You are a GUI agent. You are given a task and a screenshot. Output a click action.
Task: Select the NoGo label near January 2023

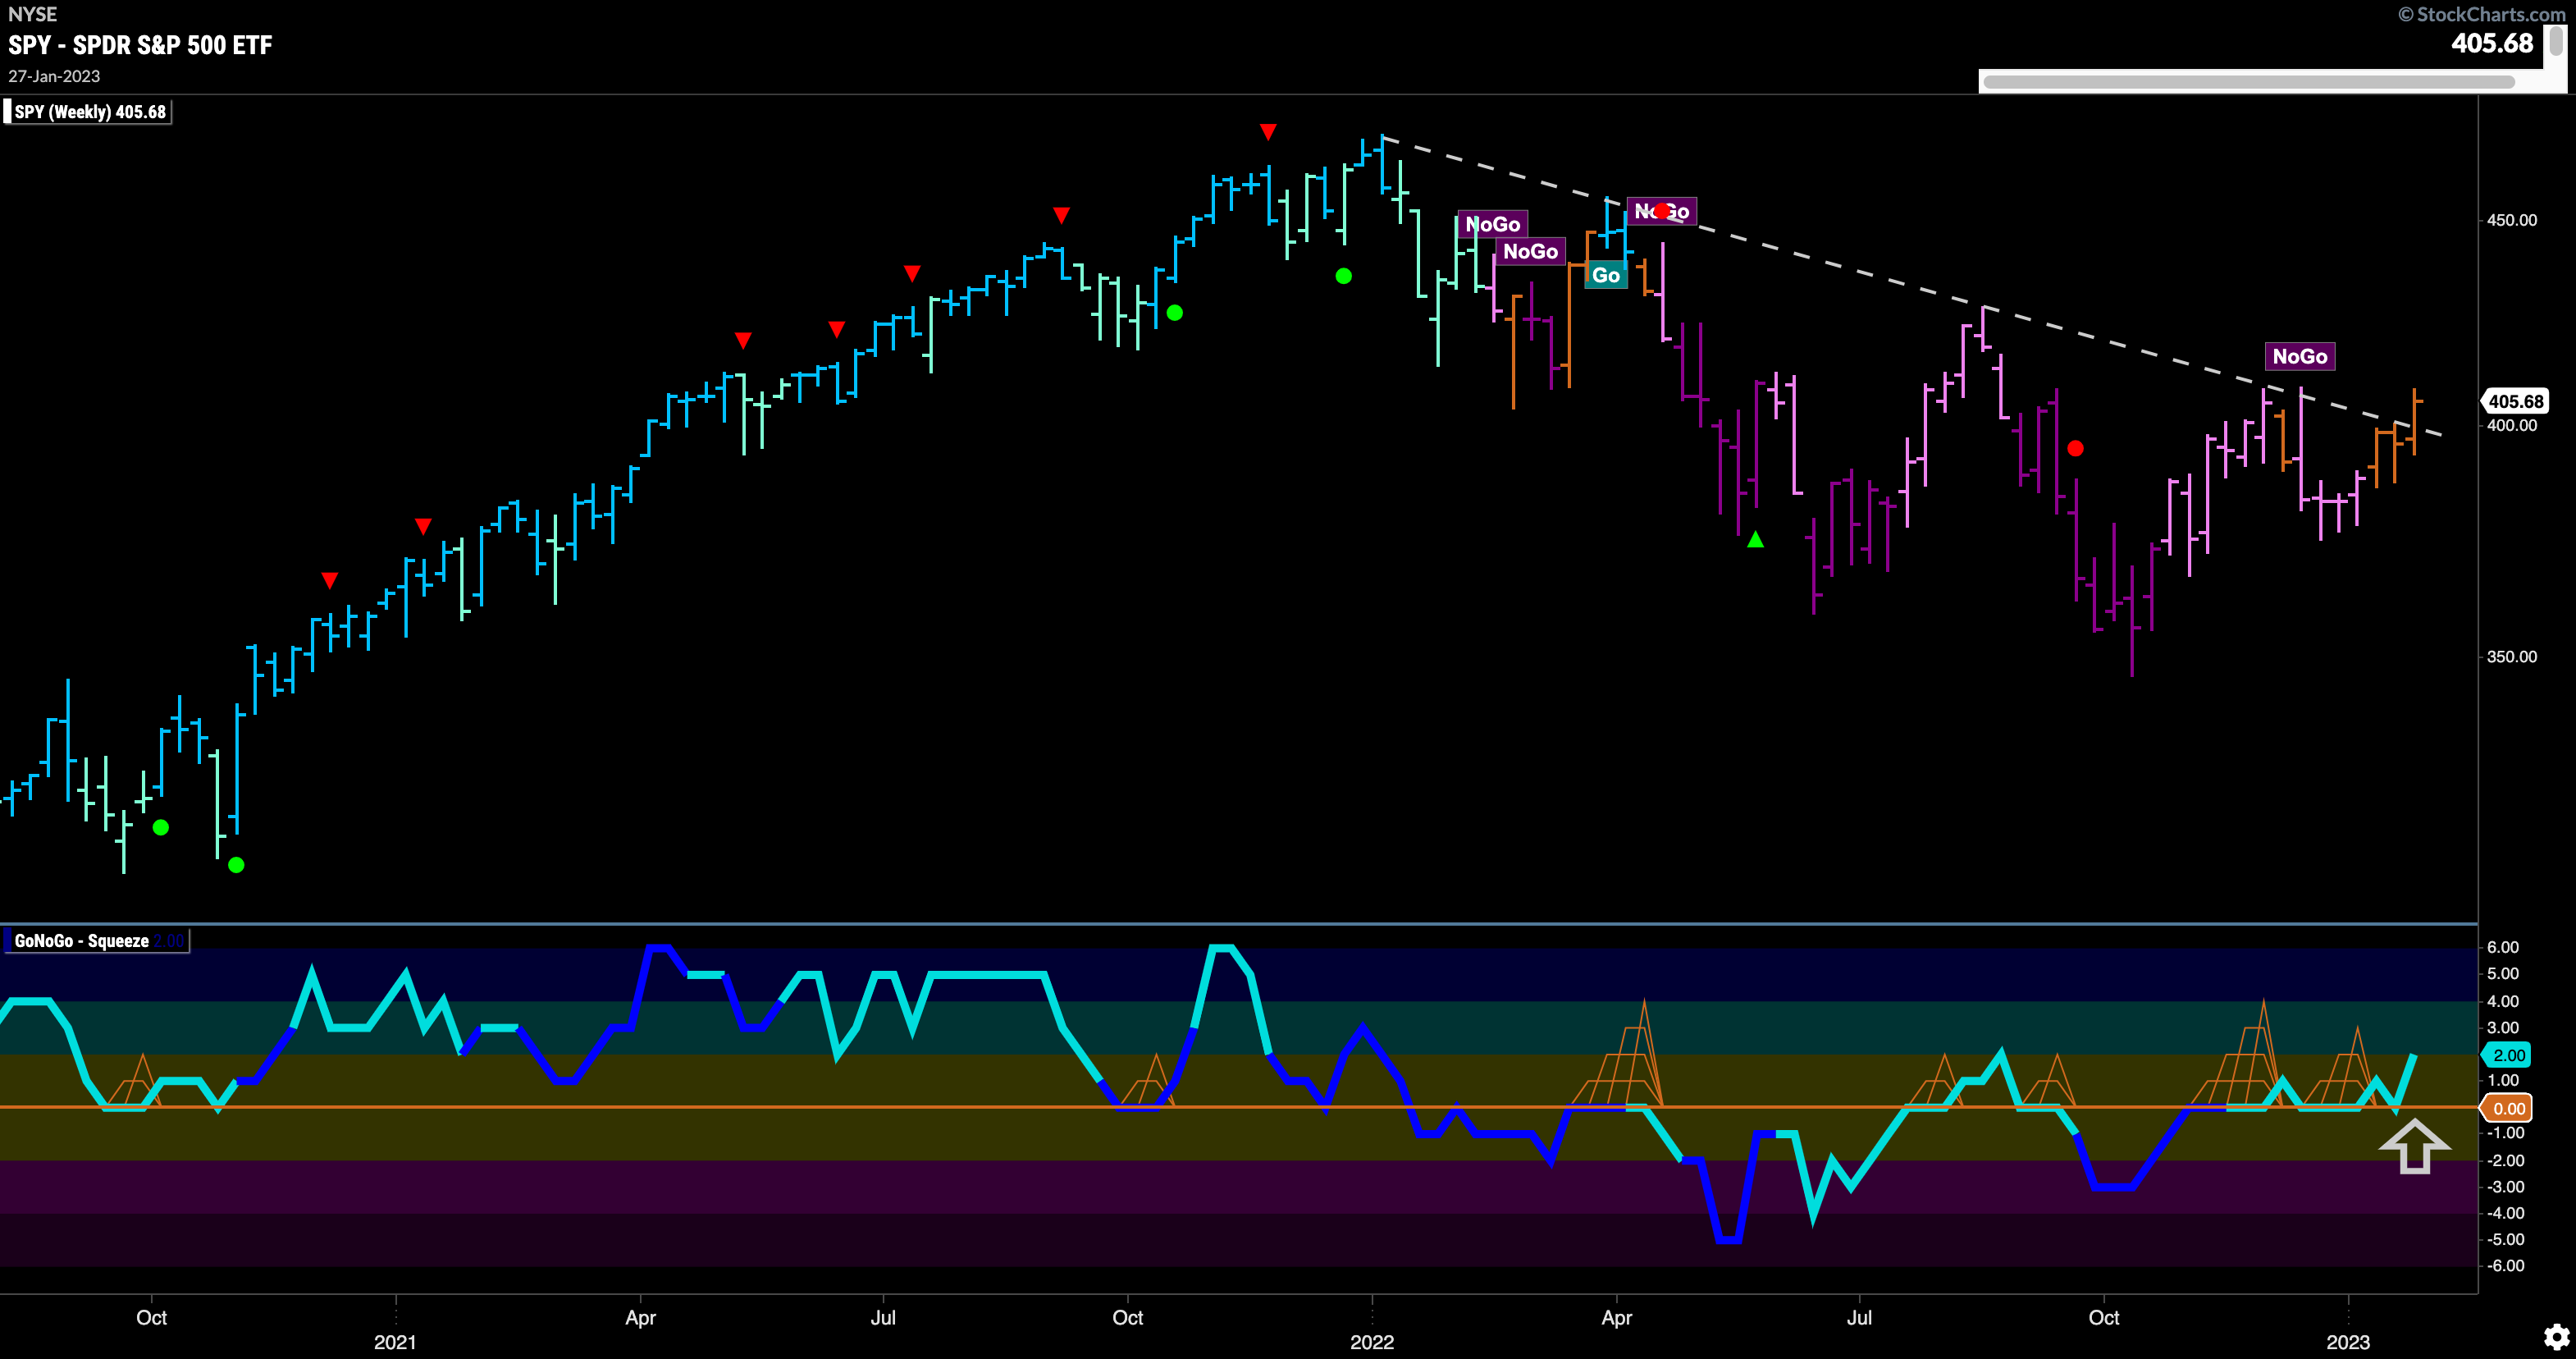click(2299, 356)
